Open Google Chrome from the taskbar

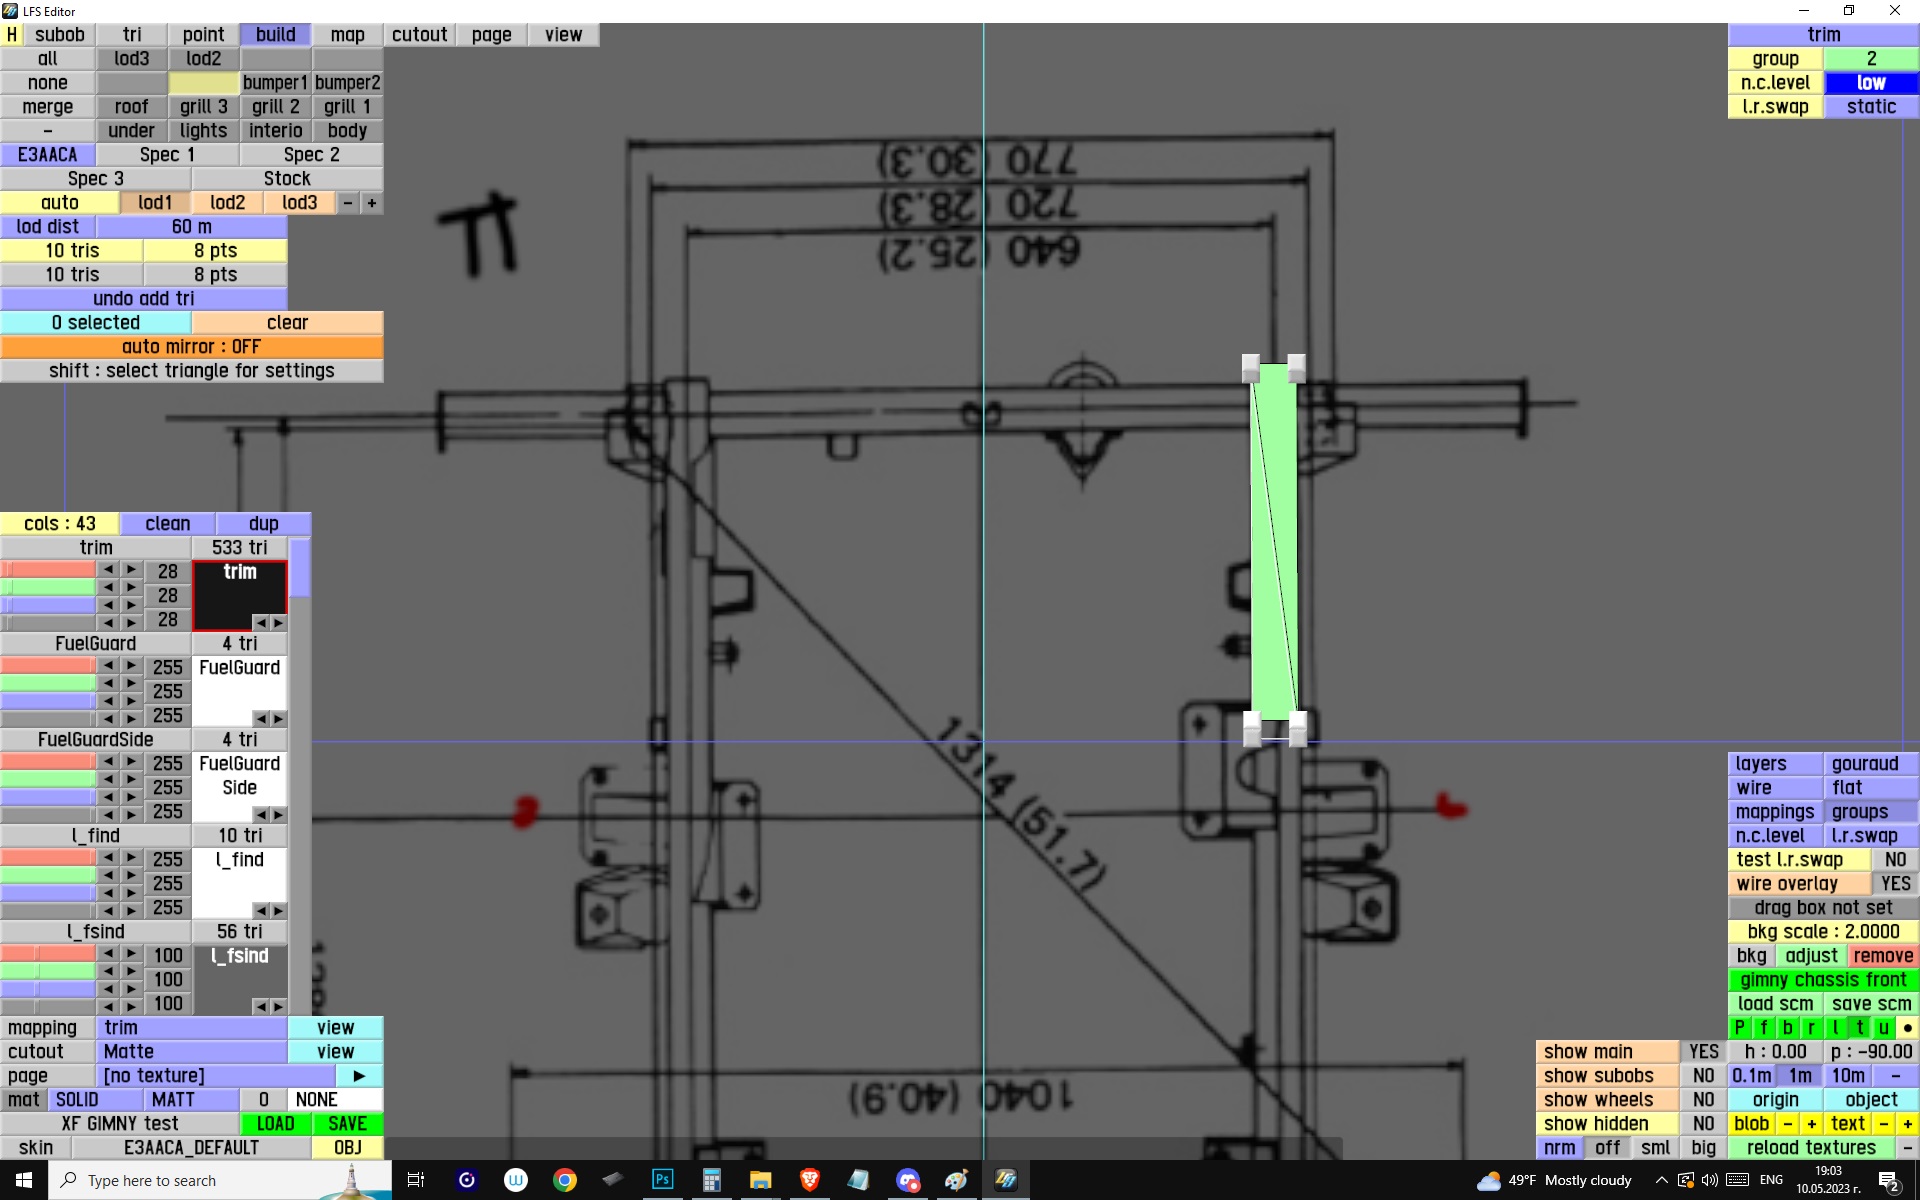click(565, 1180)
